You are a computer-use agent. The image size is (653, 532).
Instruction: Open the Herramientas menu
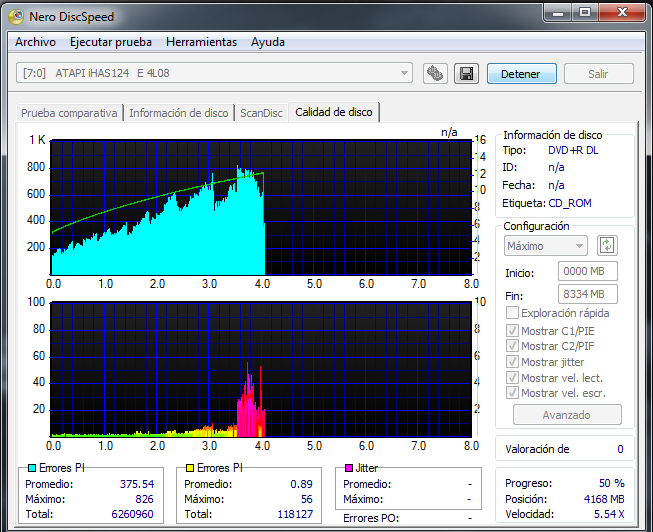201,42
